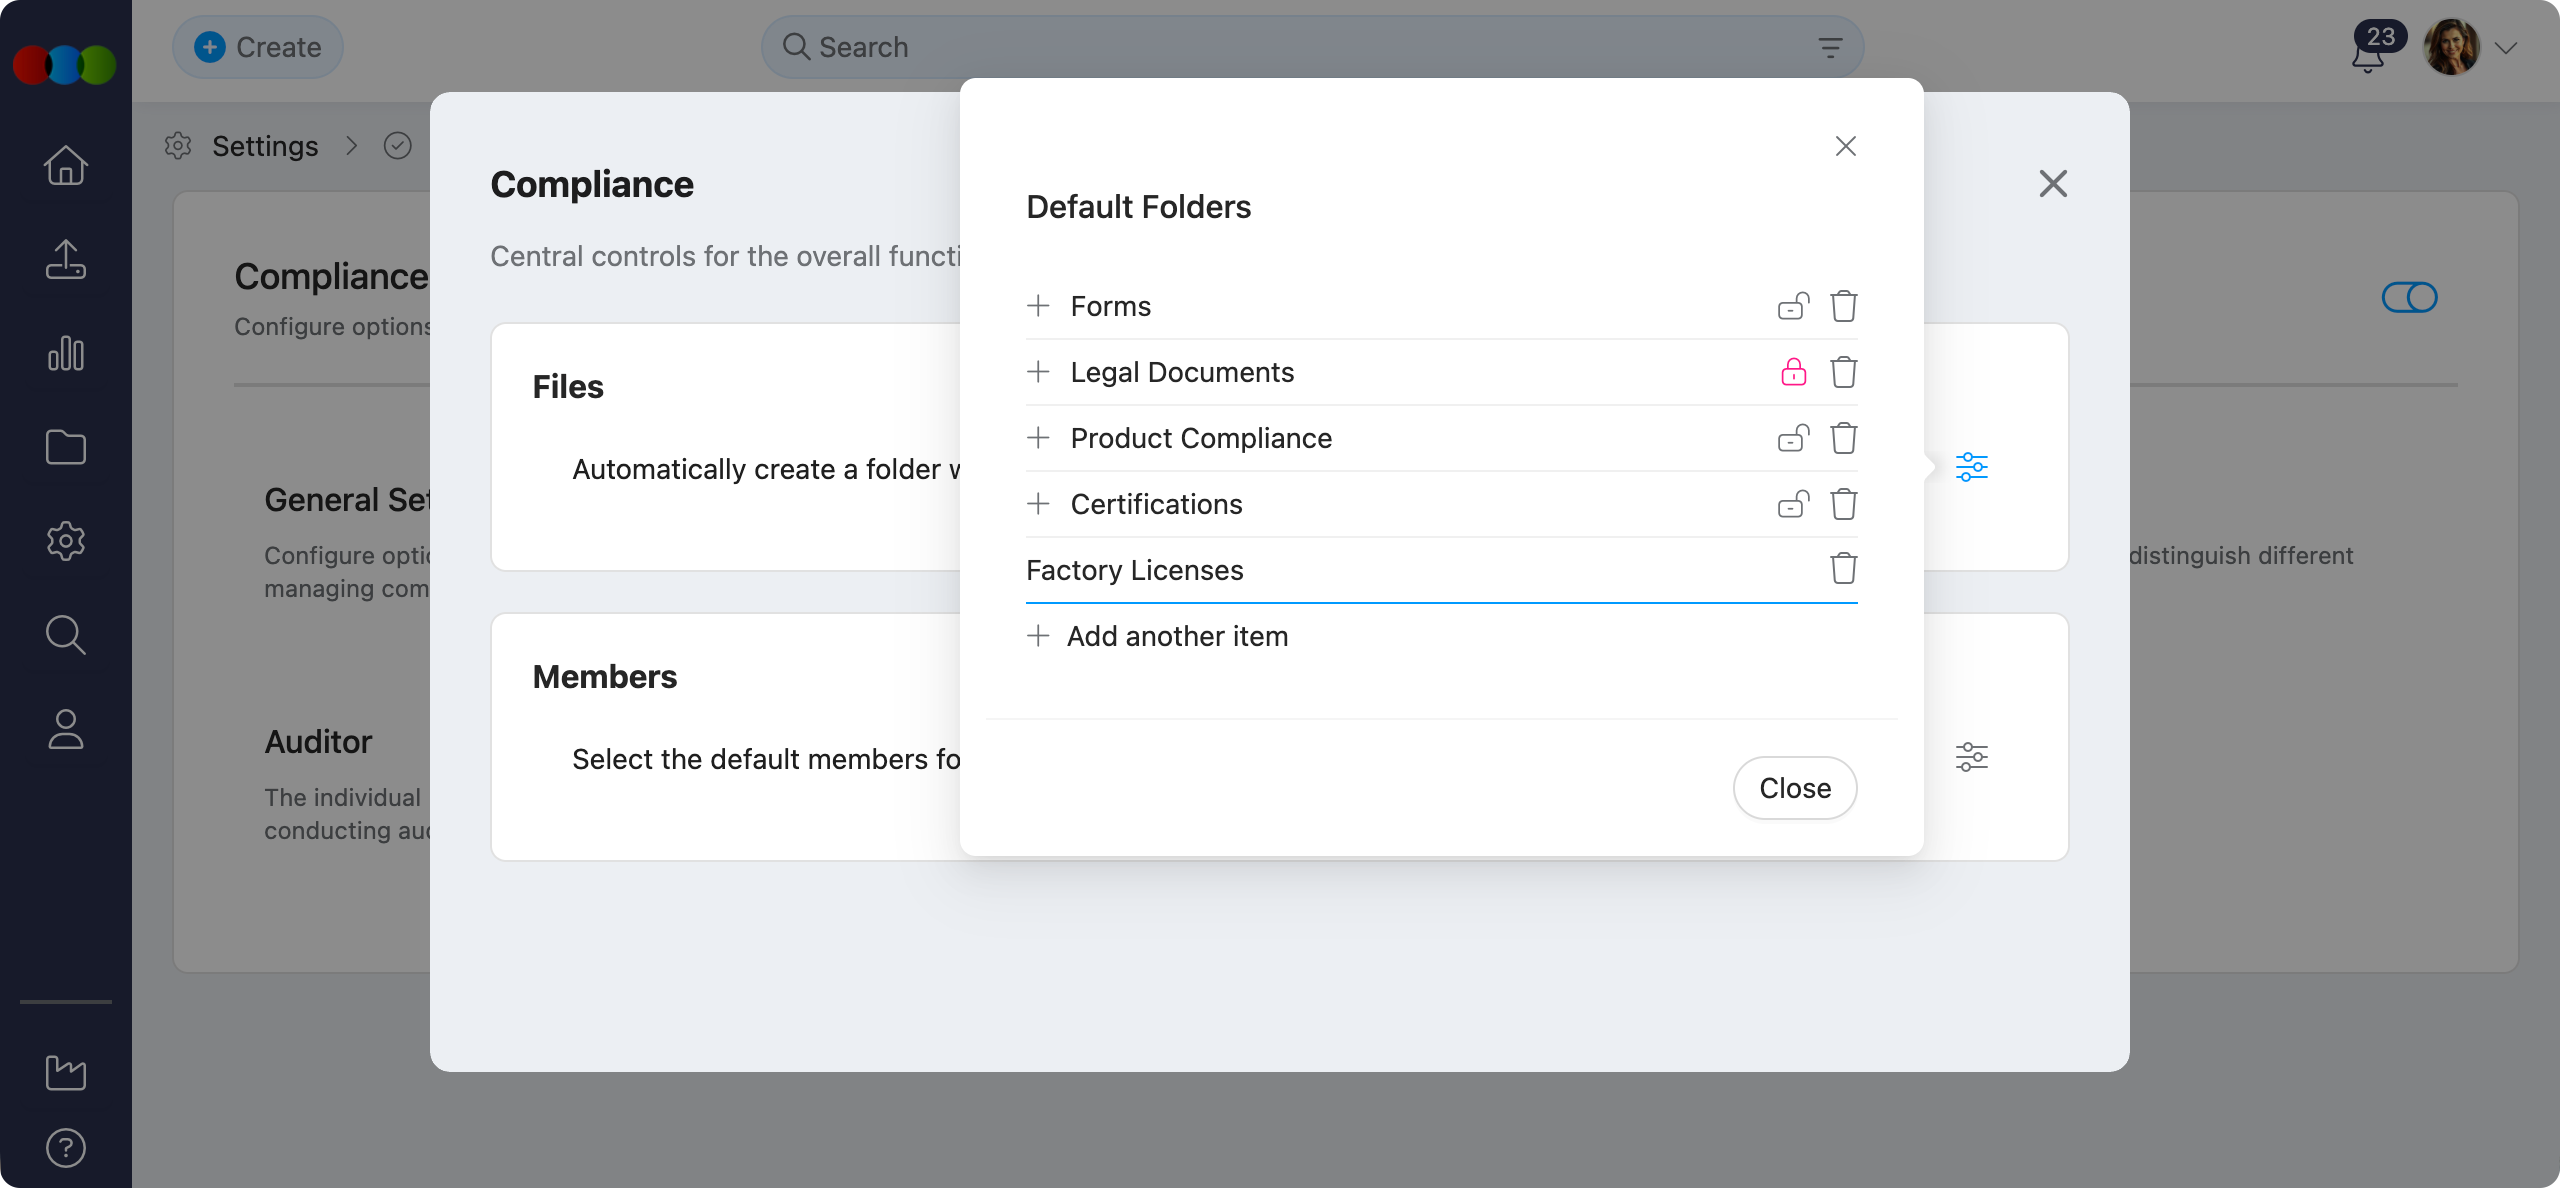Click the Settings breadcrumb
Image resolution: width=2560 pixels, height=1188 pixels.
[265, 146]
